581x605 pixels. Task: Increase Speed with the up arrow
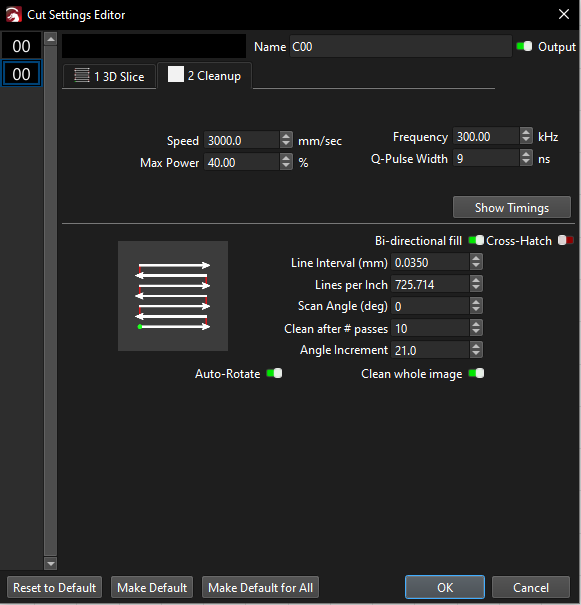tap(286, 136)
